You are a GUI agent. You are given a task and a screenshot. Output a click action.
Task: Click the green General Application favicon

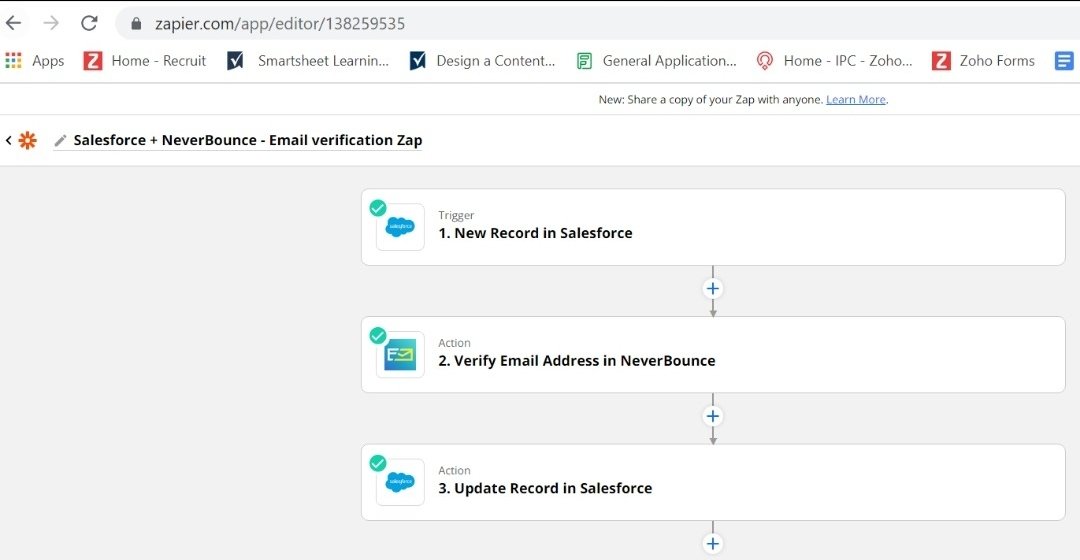pos(584,61)
